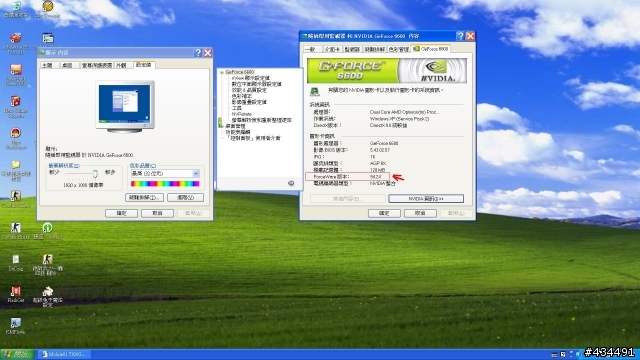Select the GeForce 6600 tab
Image resolution: width=640 pixels, height=360 pixels.
(431, 49)
